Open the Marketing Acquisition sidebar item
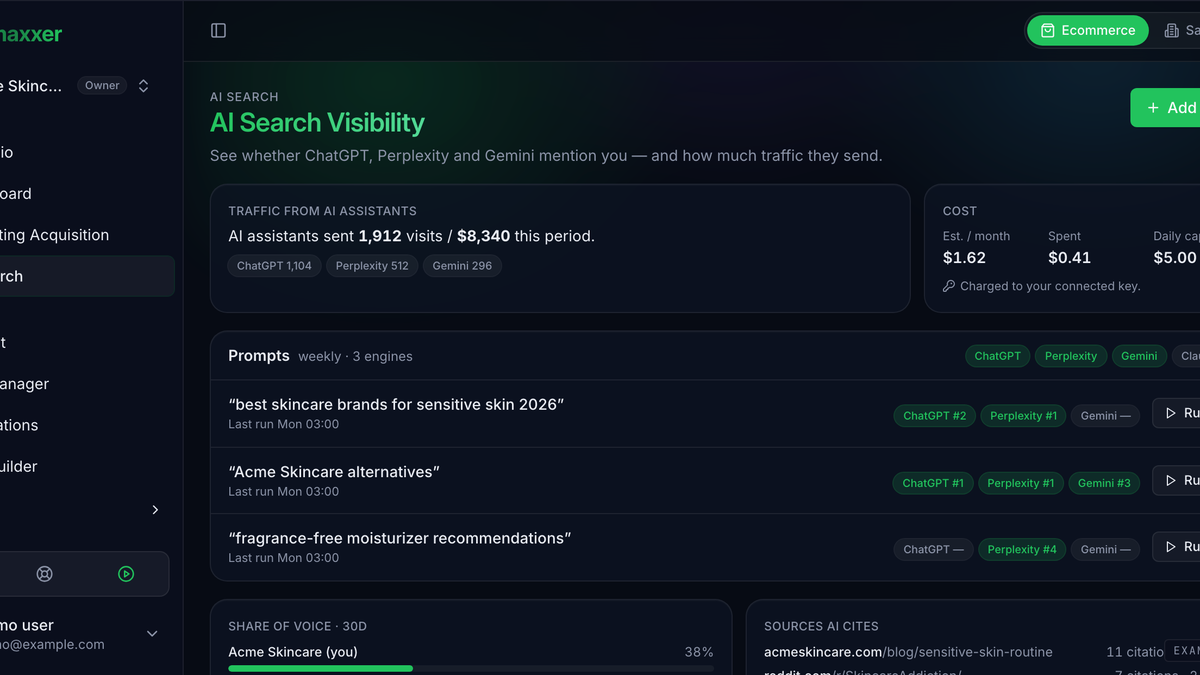Screen dimensions: 1200x675 pyautogui.click(x=85, y=235)
